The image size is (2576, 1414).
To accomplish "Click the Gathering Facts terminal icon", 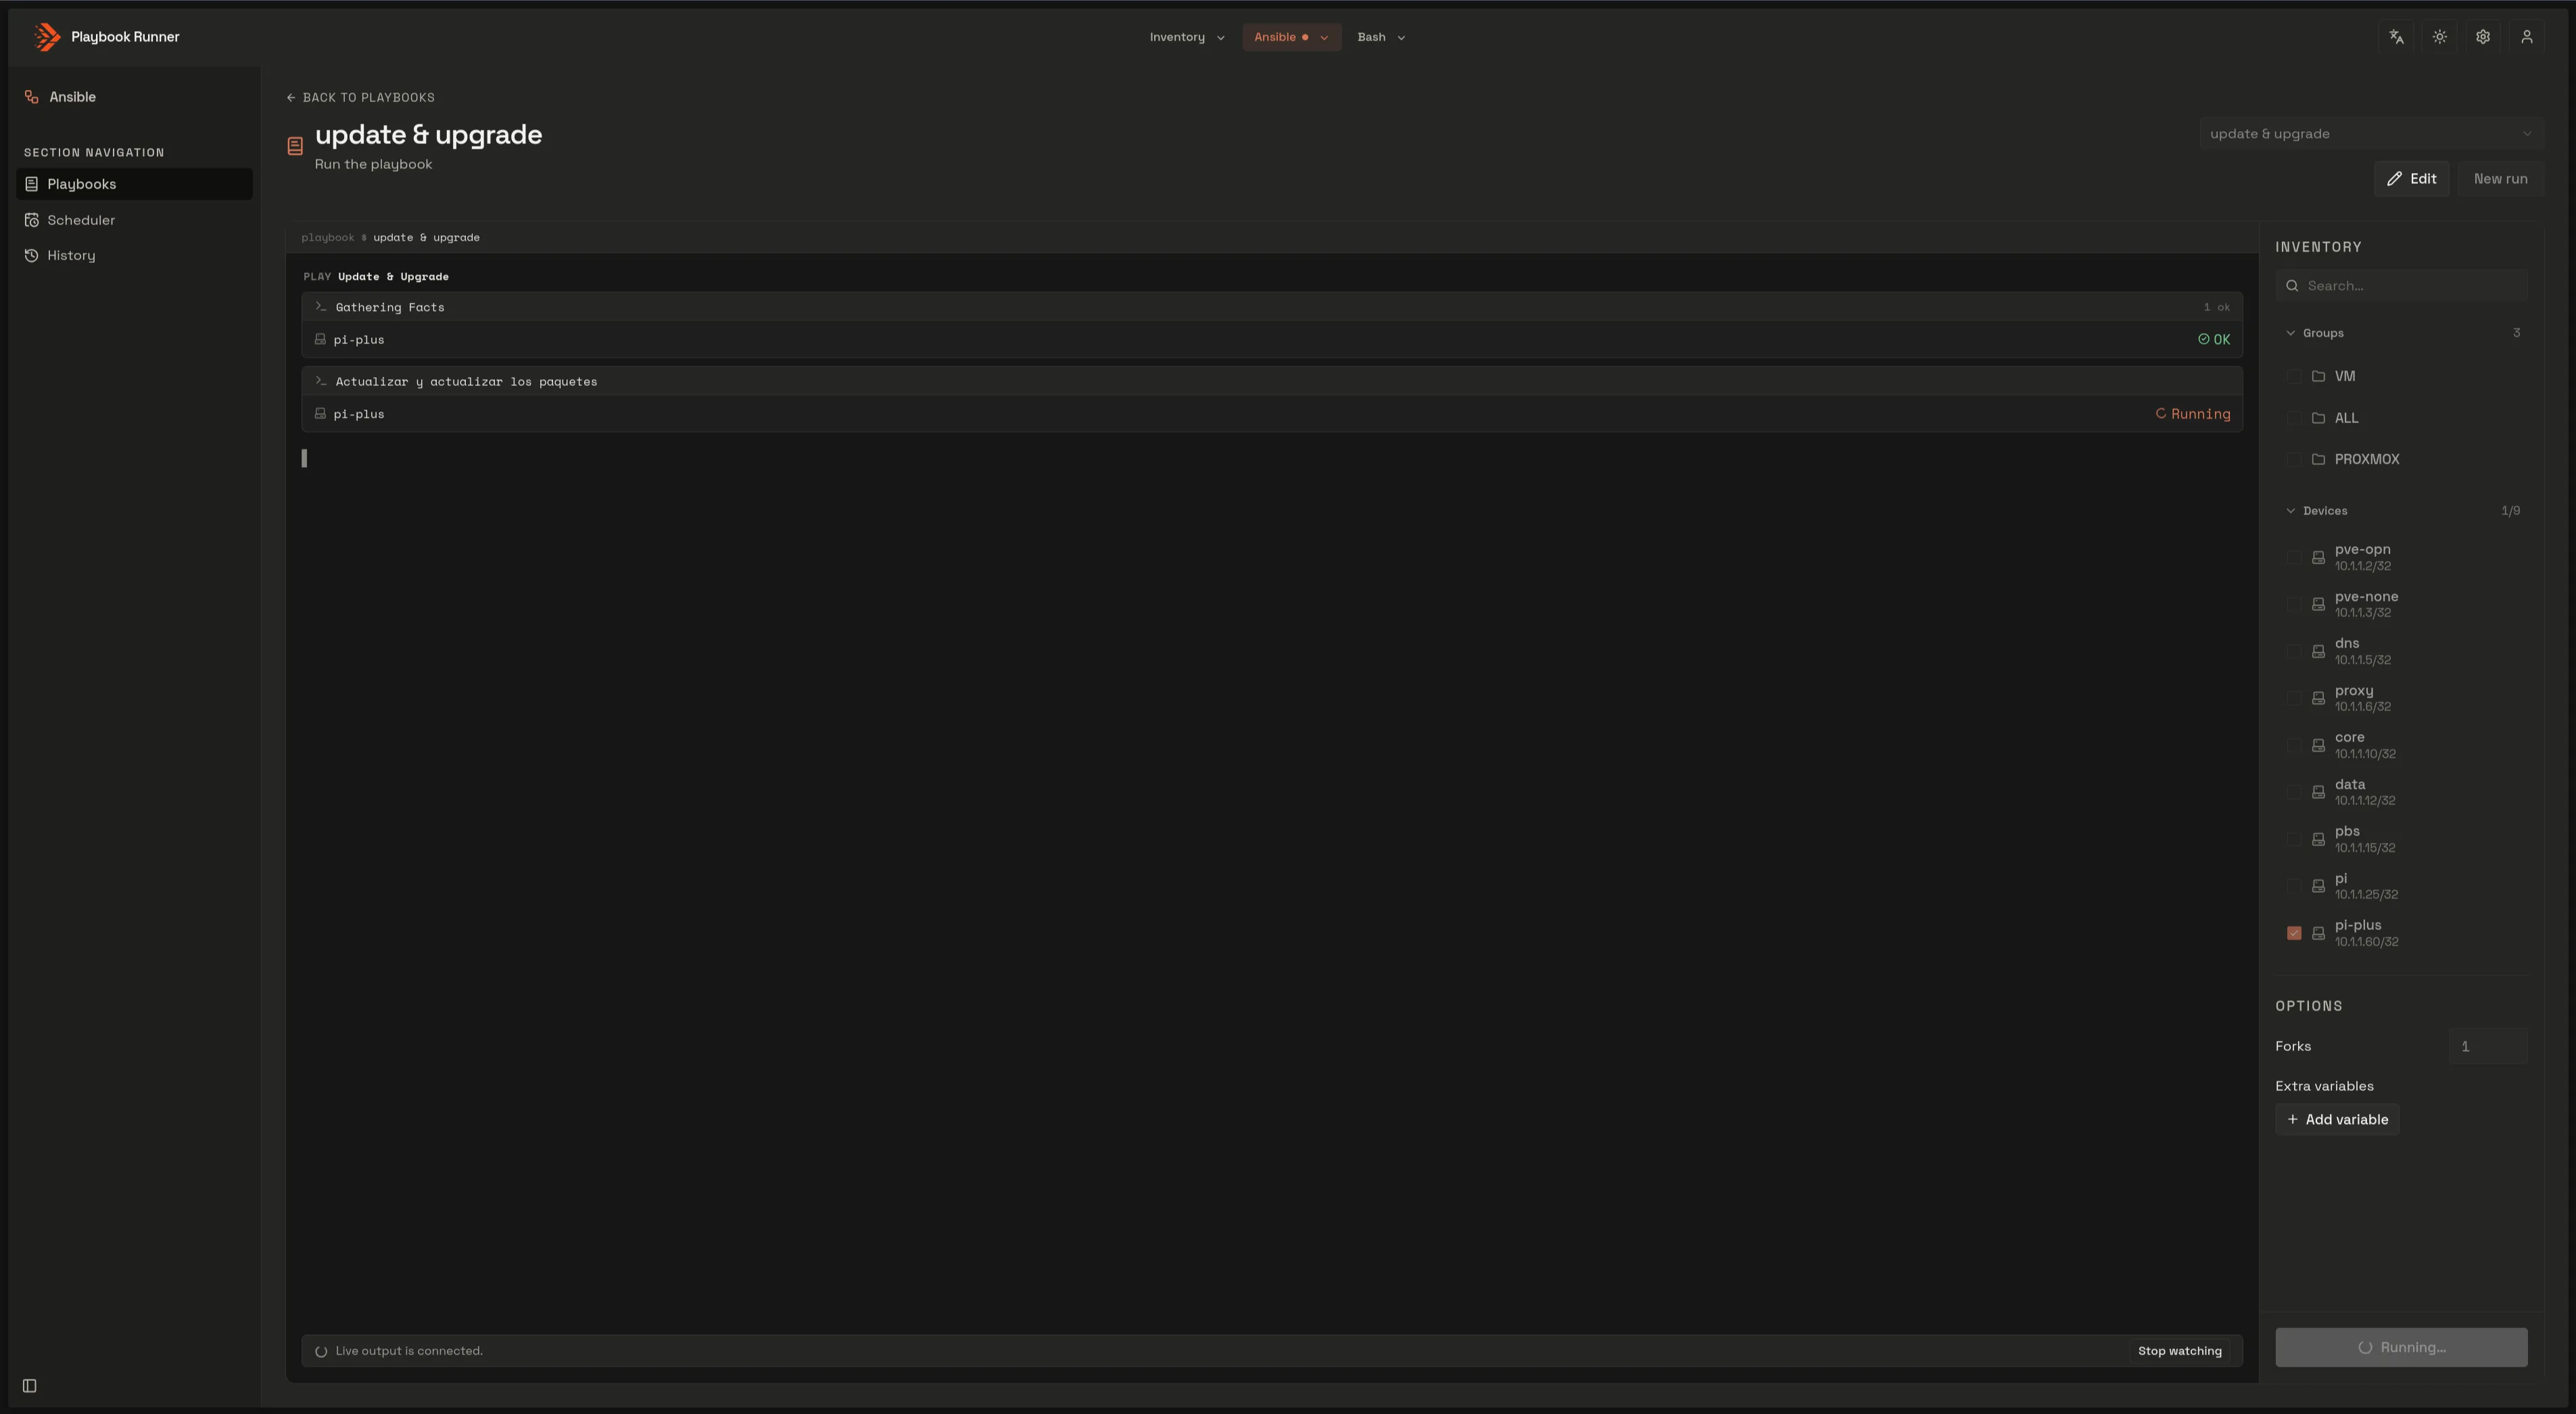I will [x=321, y=307].
